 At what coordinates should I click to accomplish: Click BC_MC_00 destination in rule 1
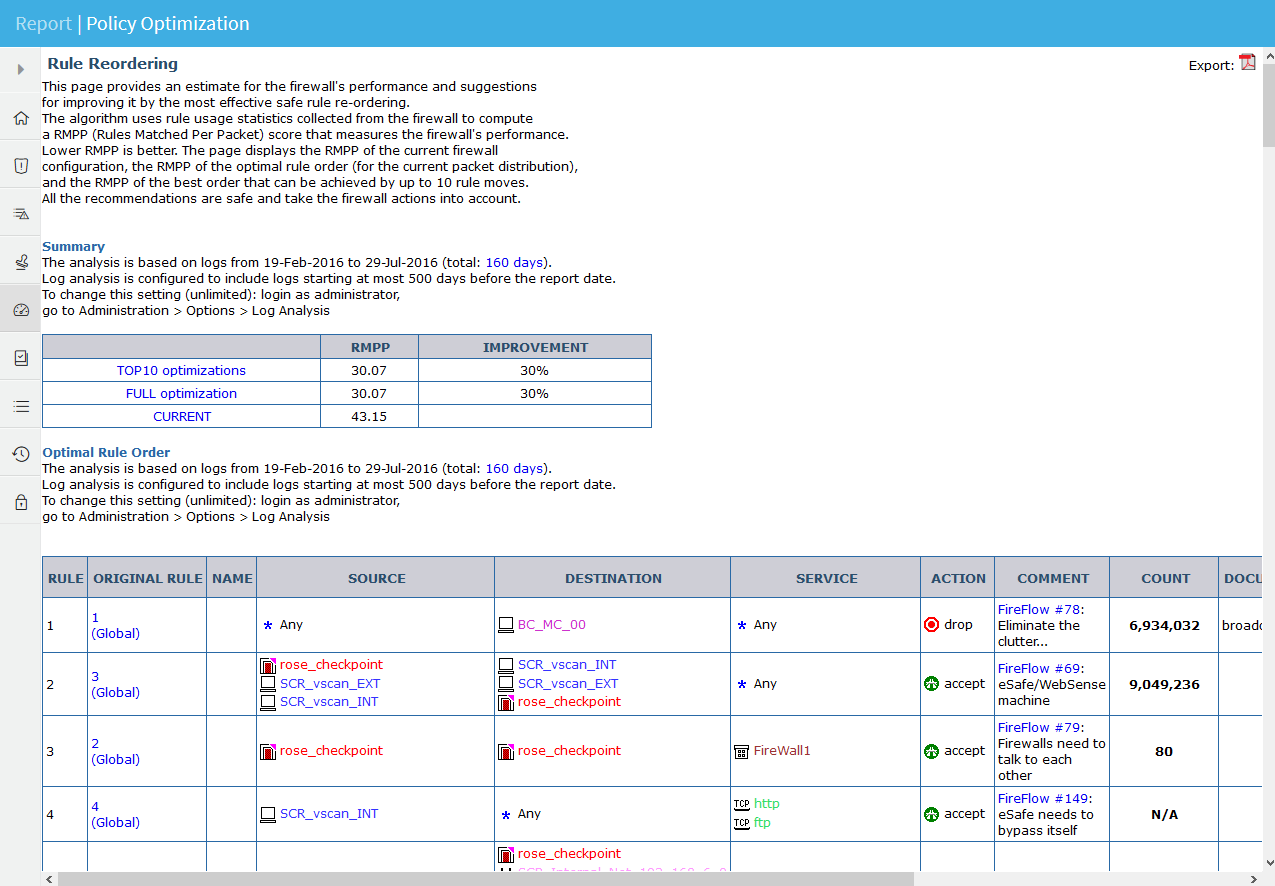click(551, 625)
